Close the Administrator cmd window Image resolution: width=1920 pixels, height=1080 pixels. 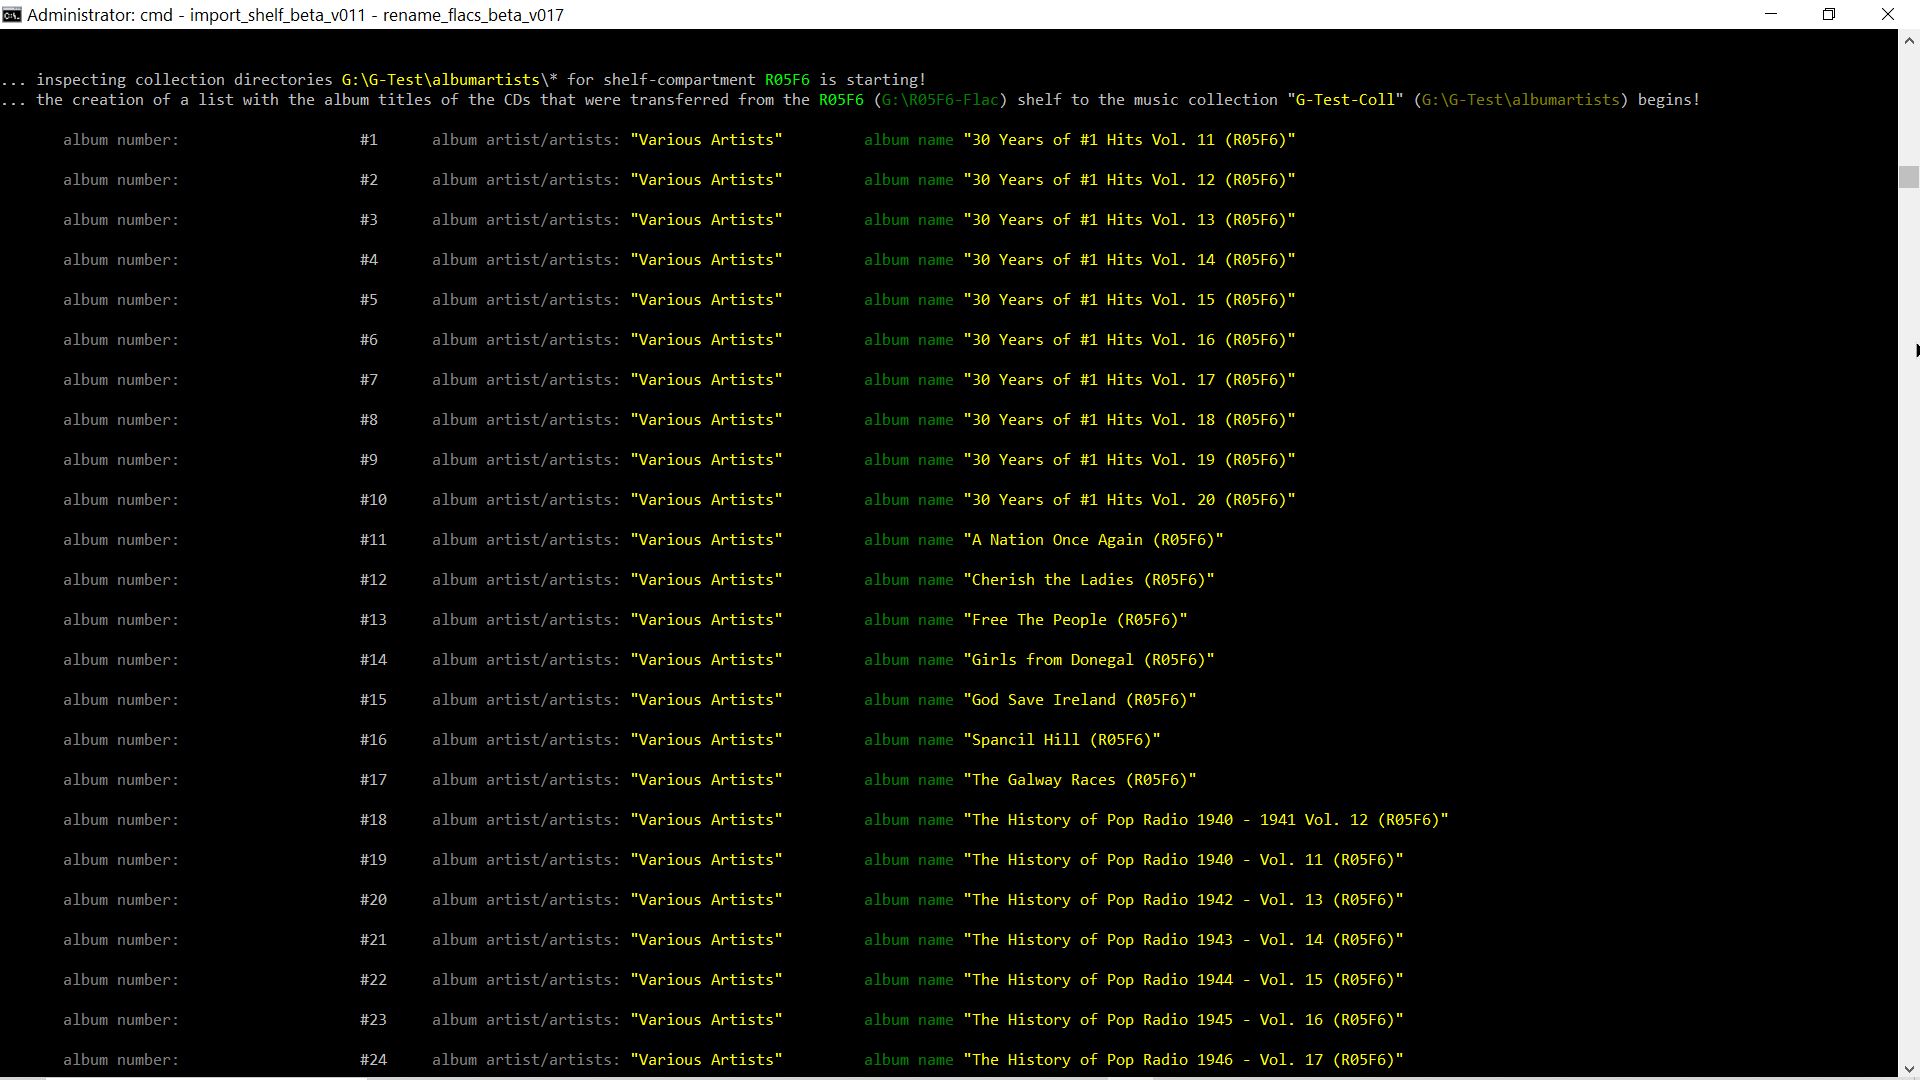click(x=1887, y=14)
